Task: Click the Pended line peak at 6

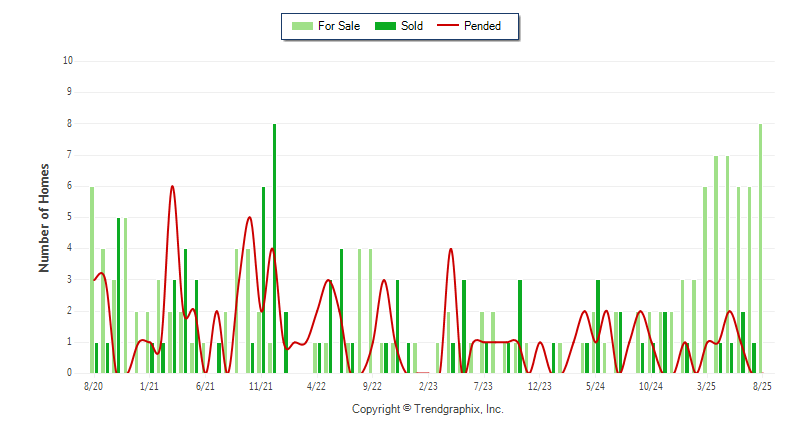Action: tap(172, 187)
